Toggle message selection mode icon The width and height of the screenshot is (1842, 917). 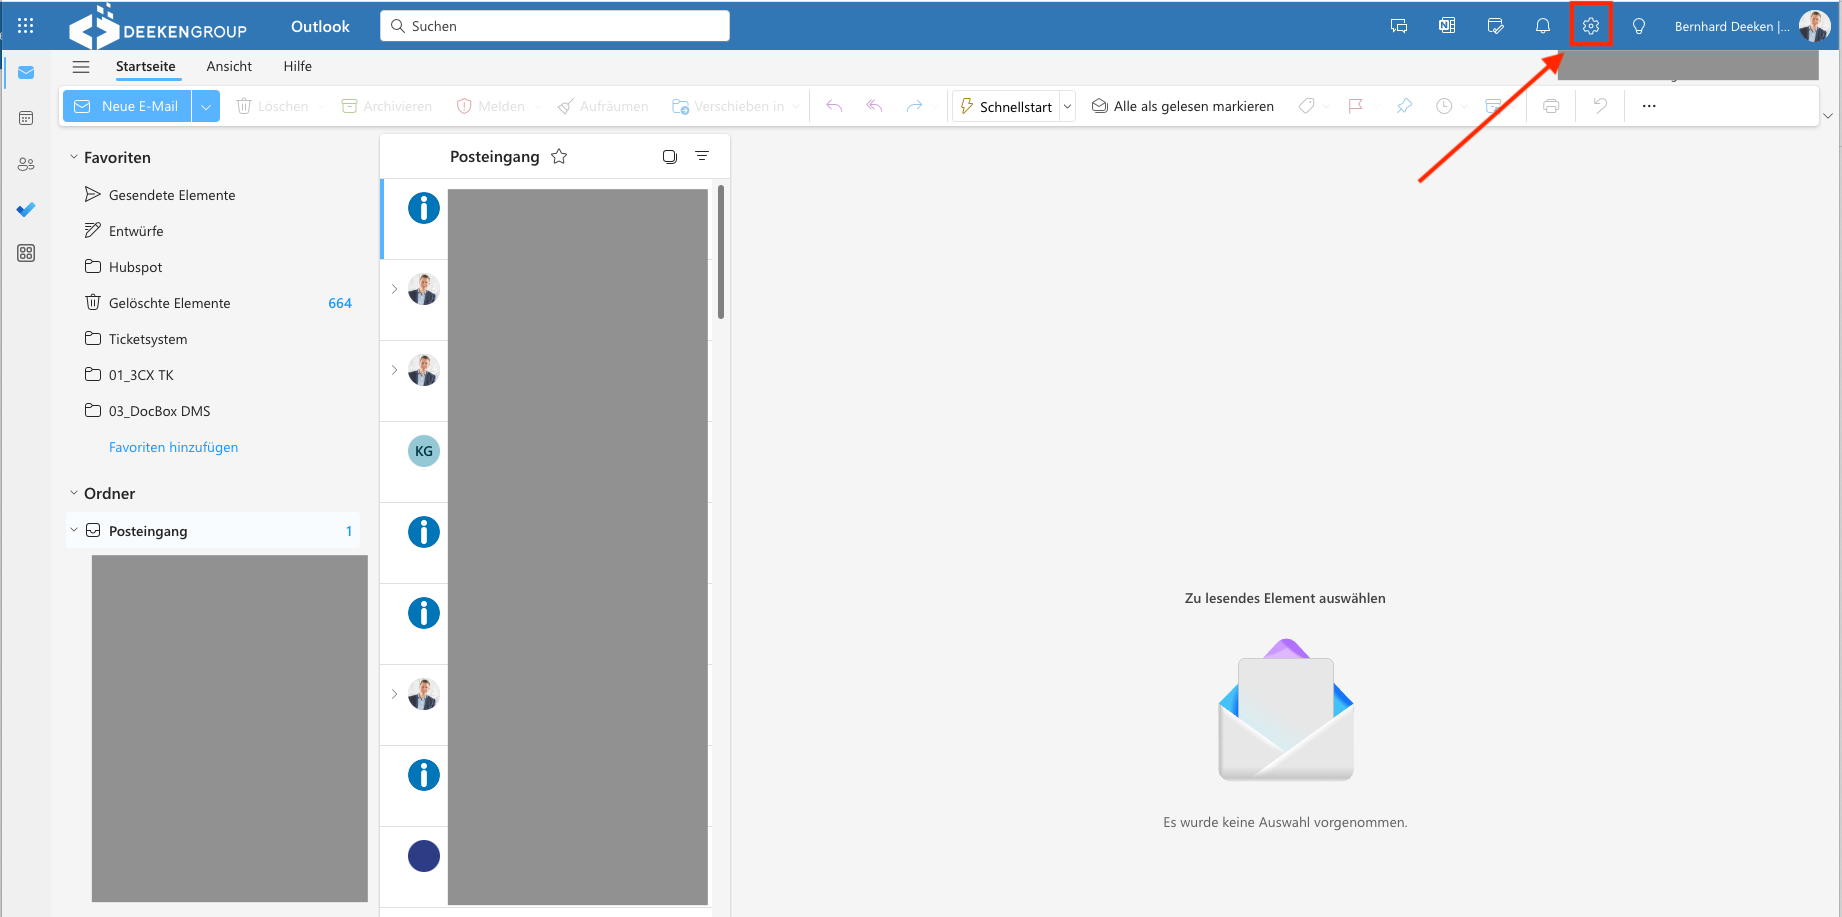pyautogui.click(x=670, y=156)
